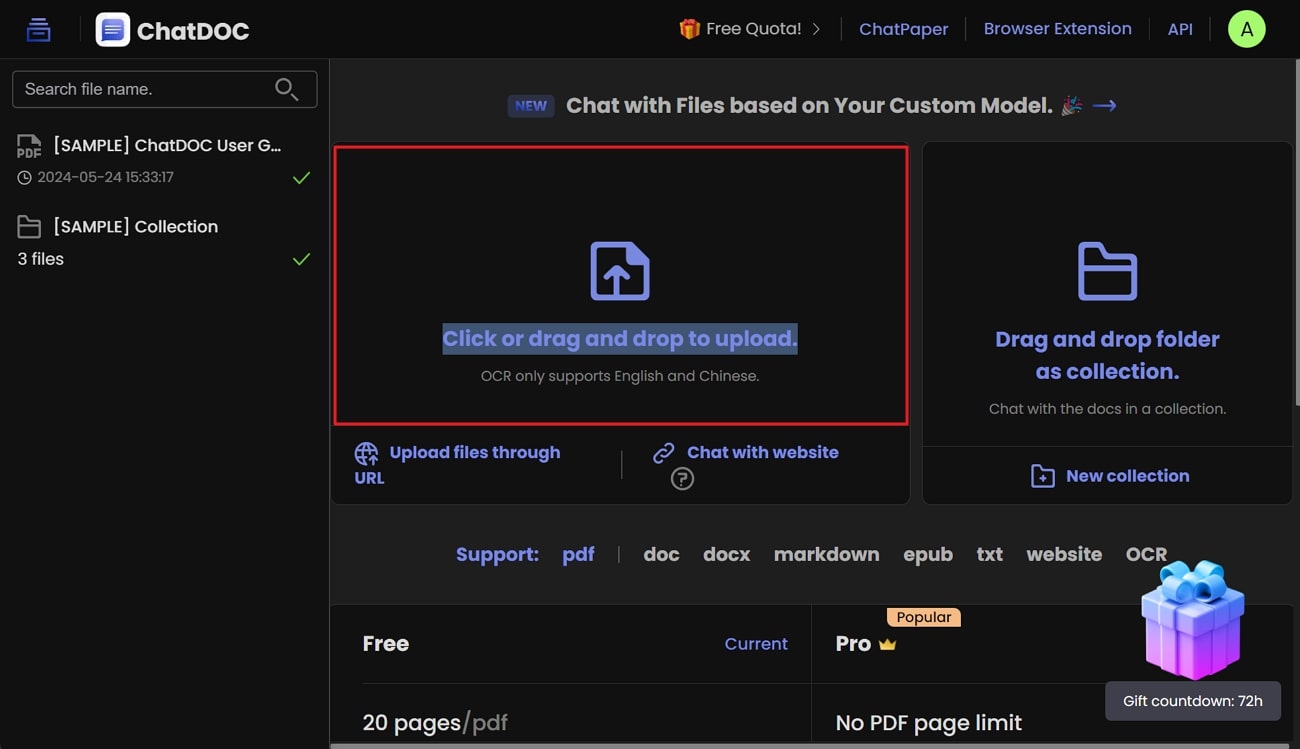Select the OCR support format
1300x749 pixels.
pyautogui.click(x=1146, y=554)
